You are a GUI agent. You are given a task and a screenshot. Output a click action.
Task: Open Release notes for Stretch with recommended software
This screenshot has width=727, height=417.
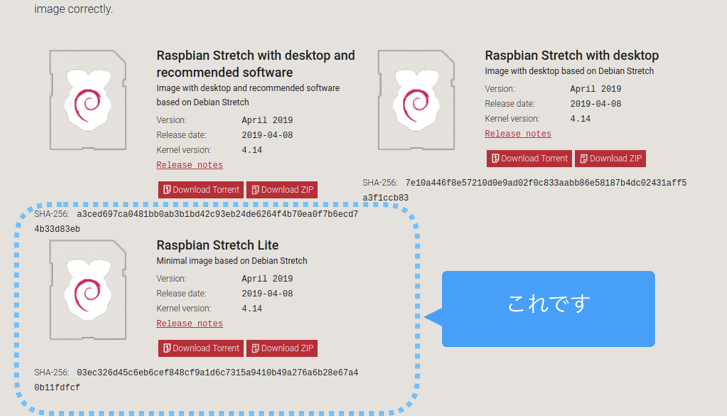pos(189,165)
